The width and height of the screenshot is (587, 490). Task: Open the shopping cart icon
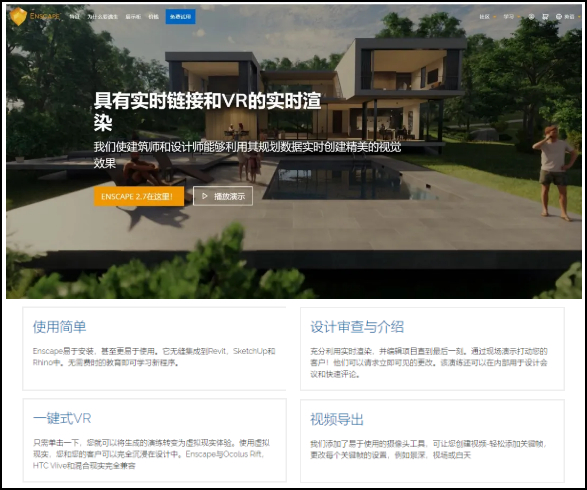pos(545,16)
